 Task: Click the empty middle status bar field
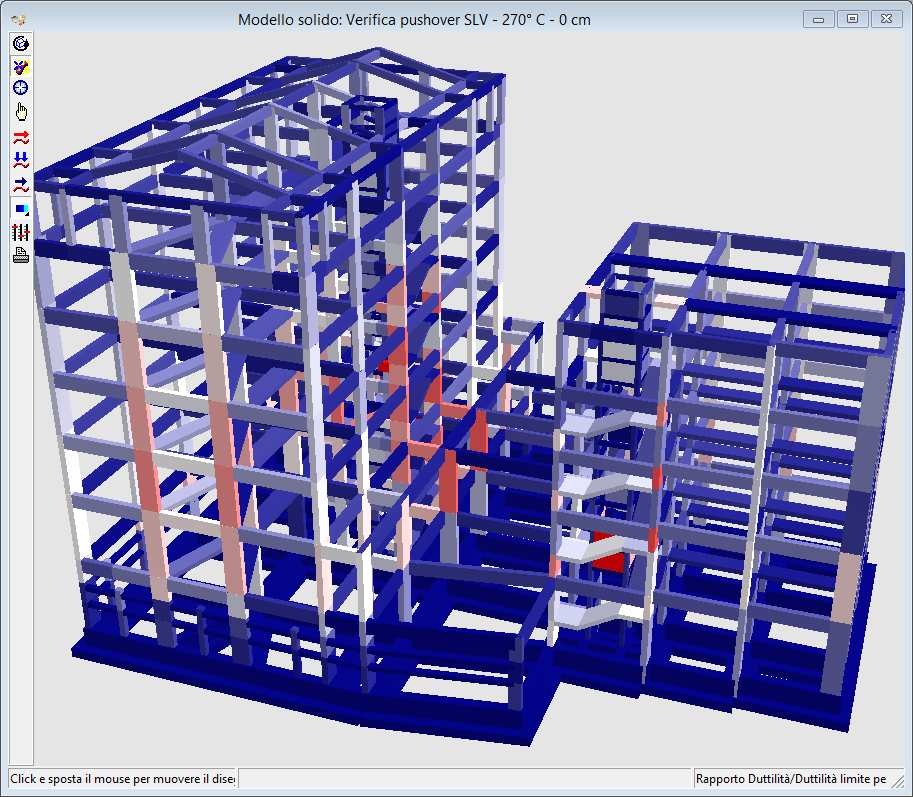tap(464, 778)
